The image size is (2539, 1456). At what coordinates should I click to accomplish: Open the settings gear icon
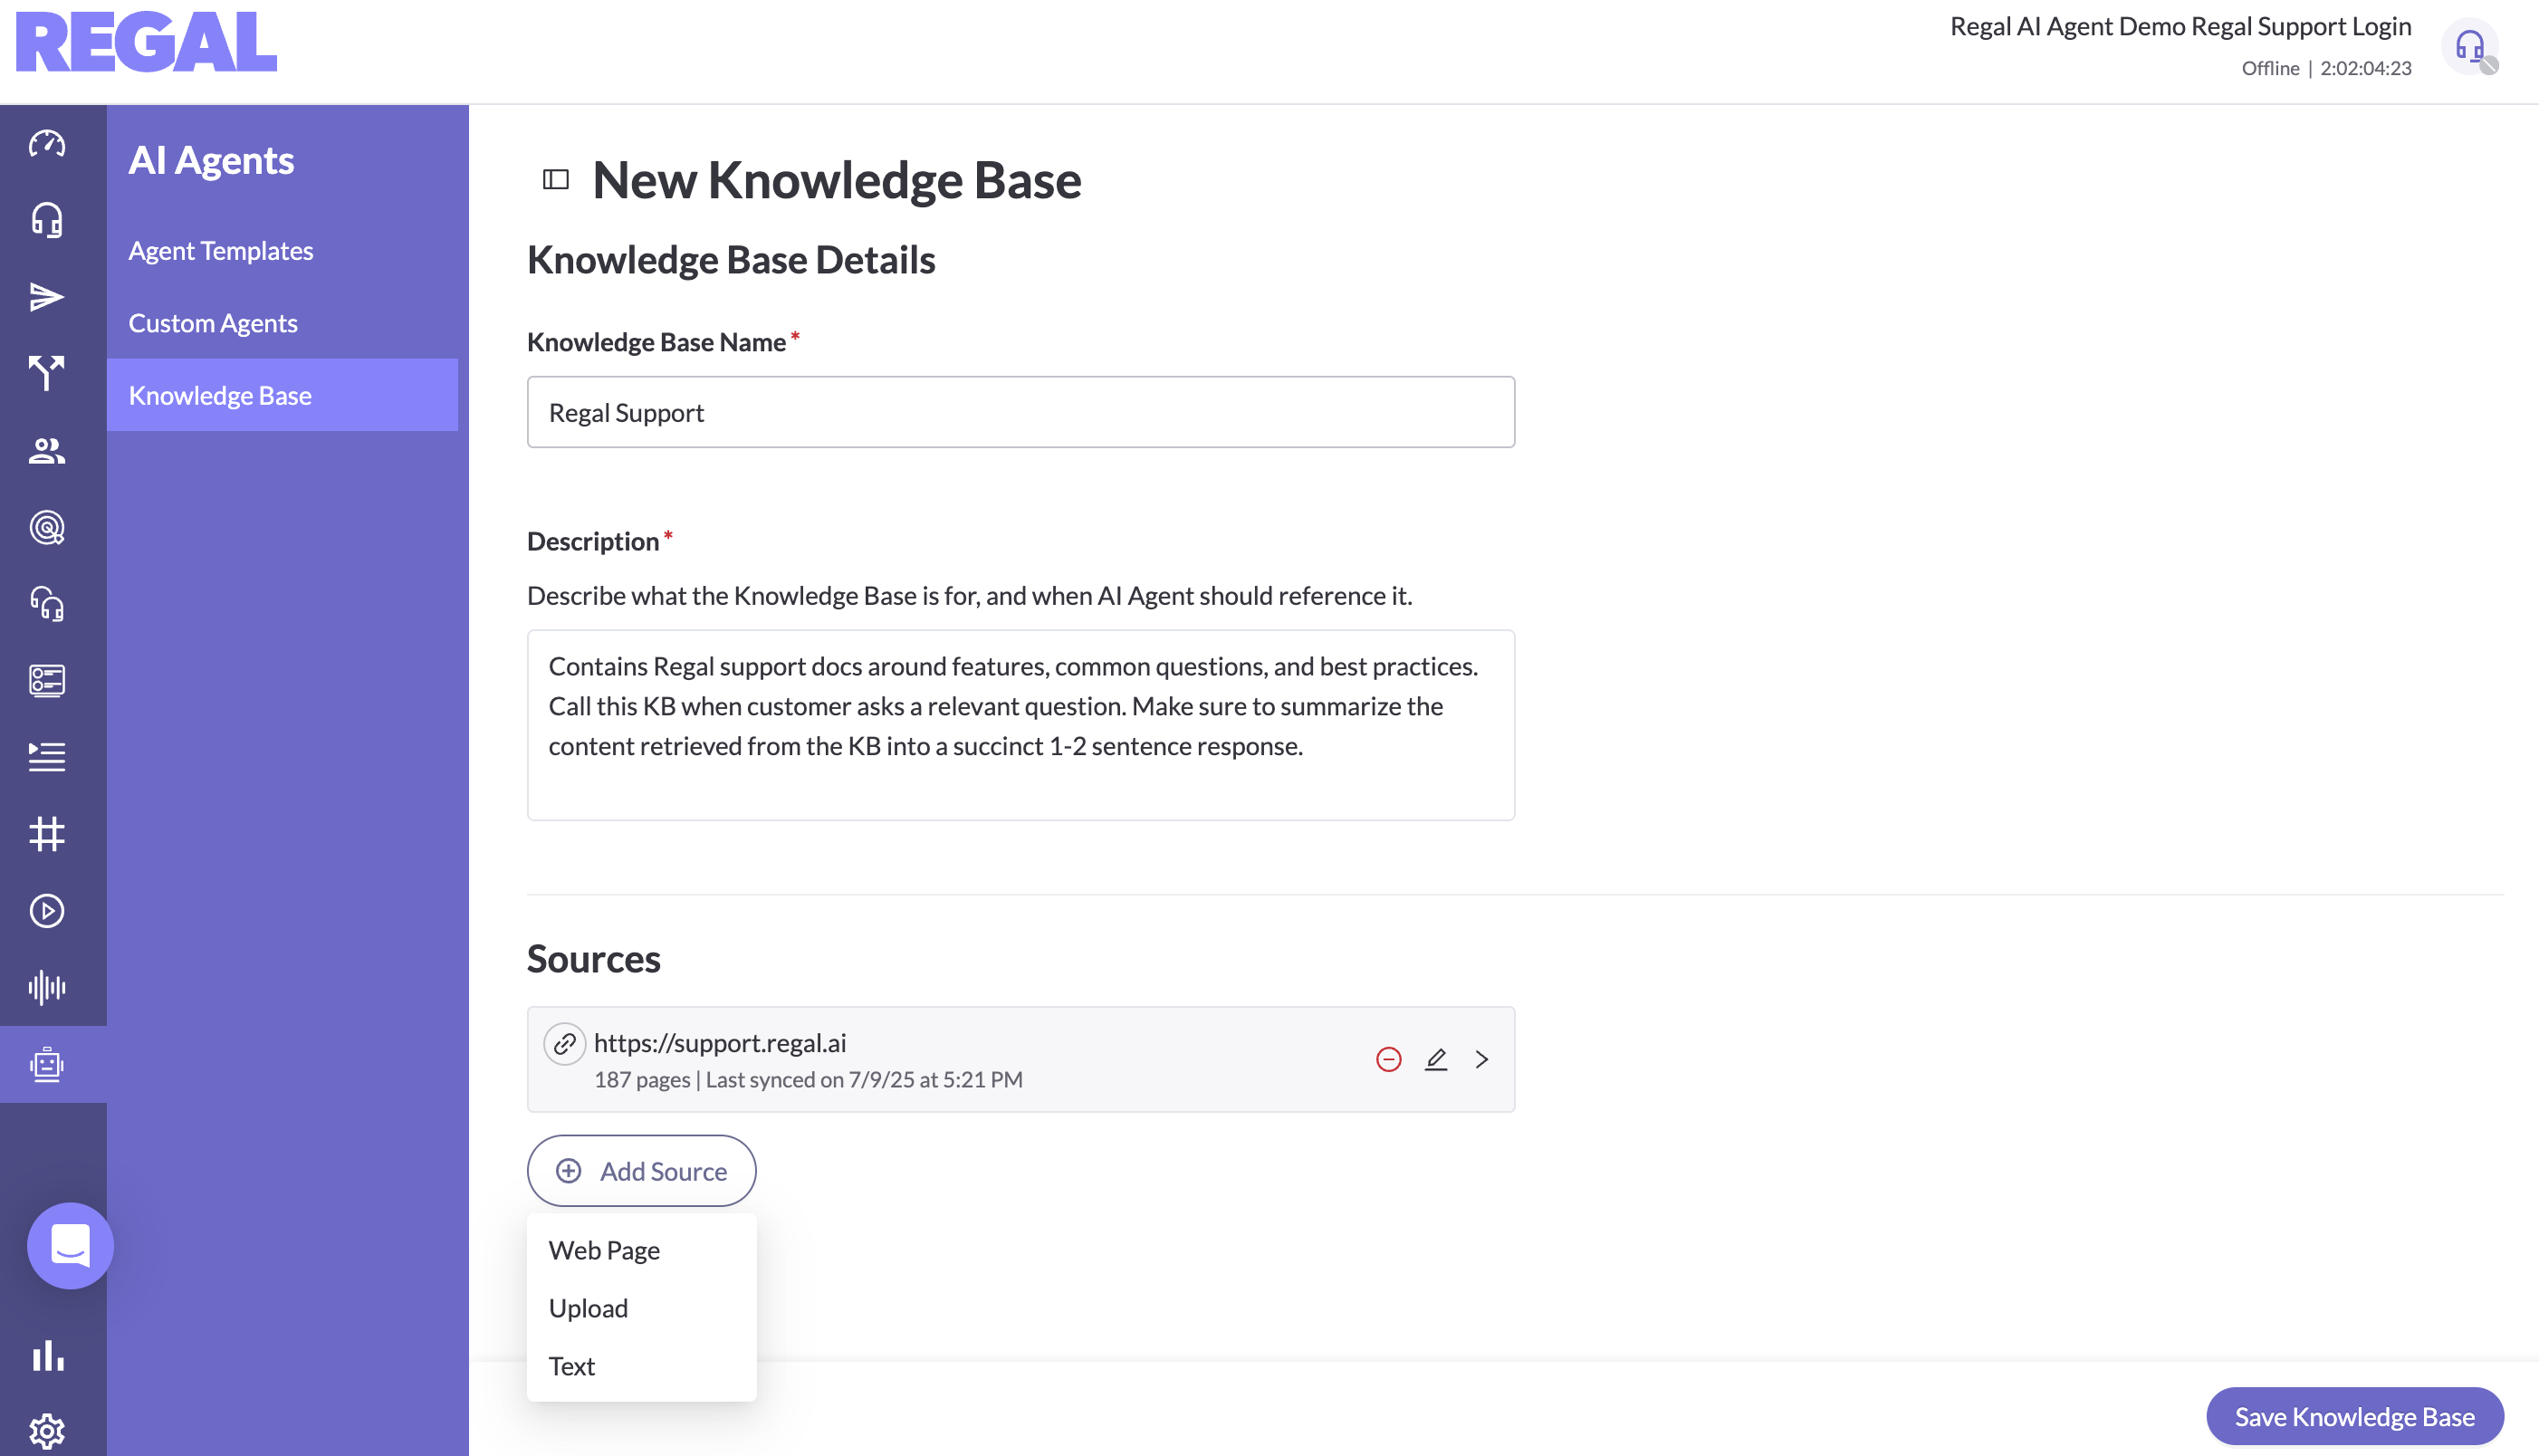click(x=47, y=1432)
